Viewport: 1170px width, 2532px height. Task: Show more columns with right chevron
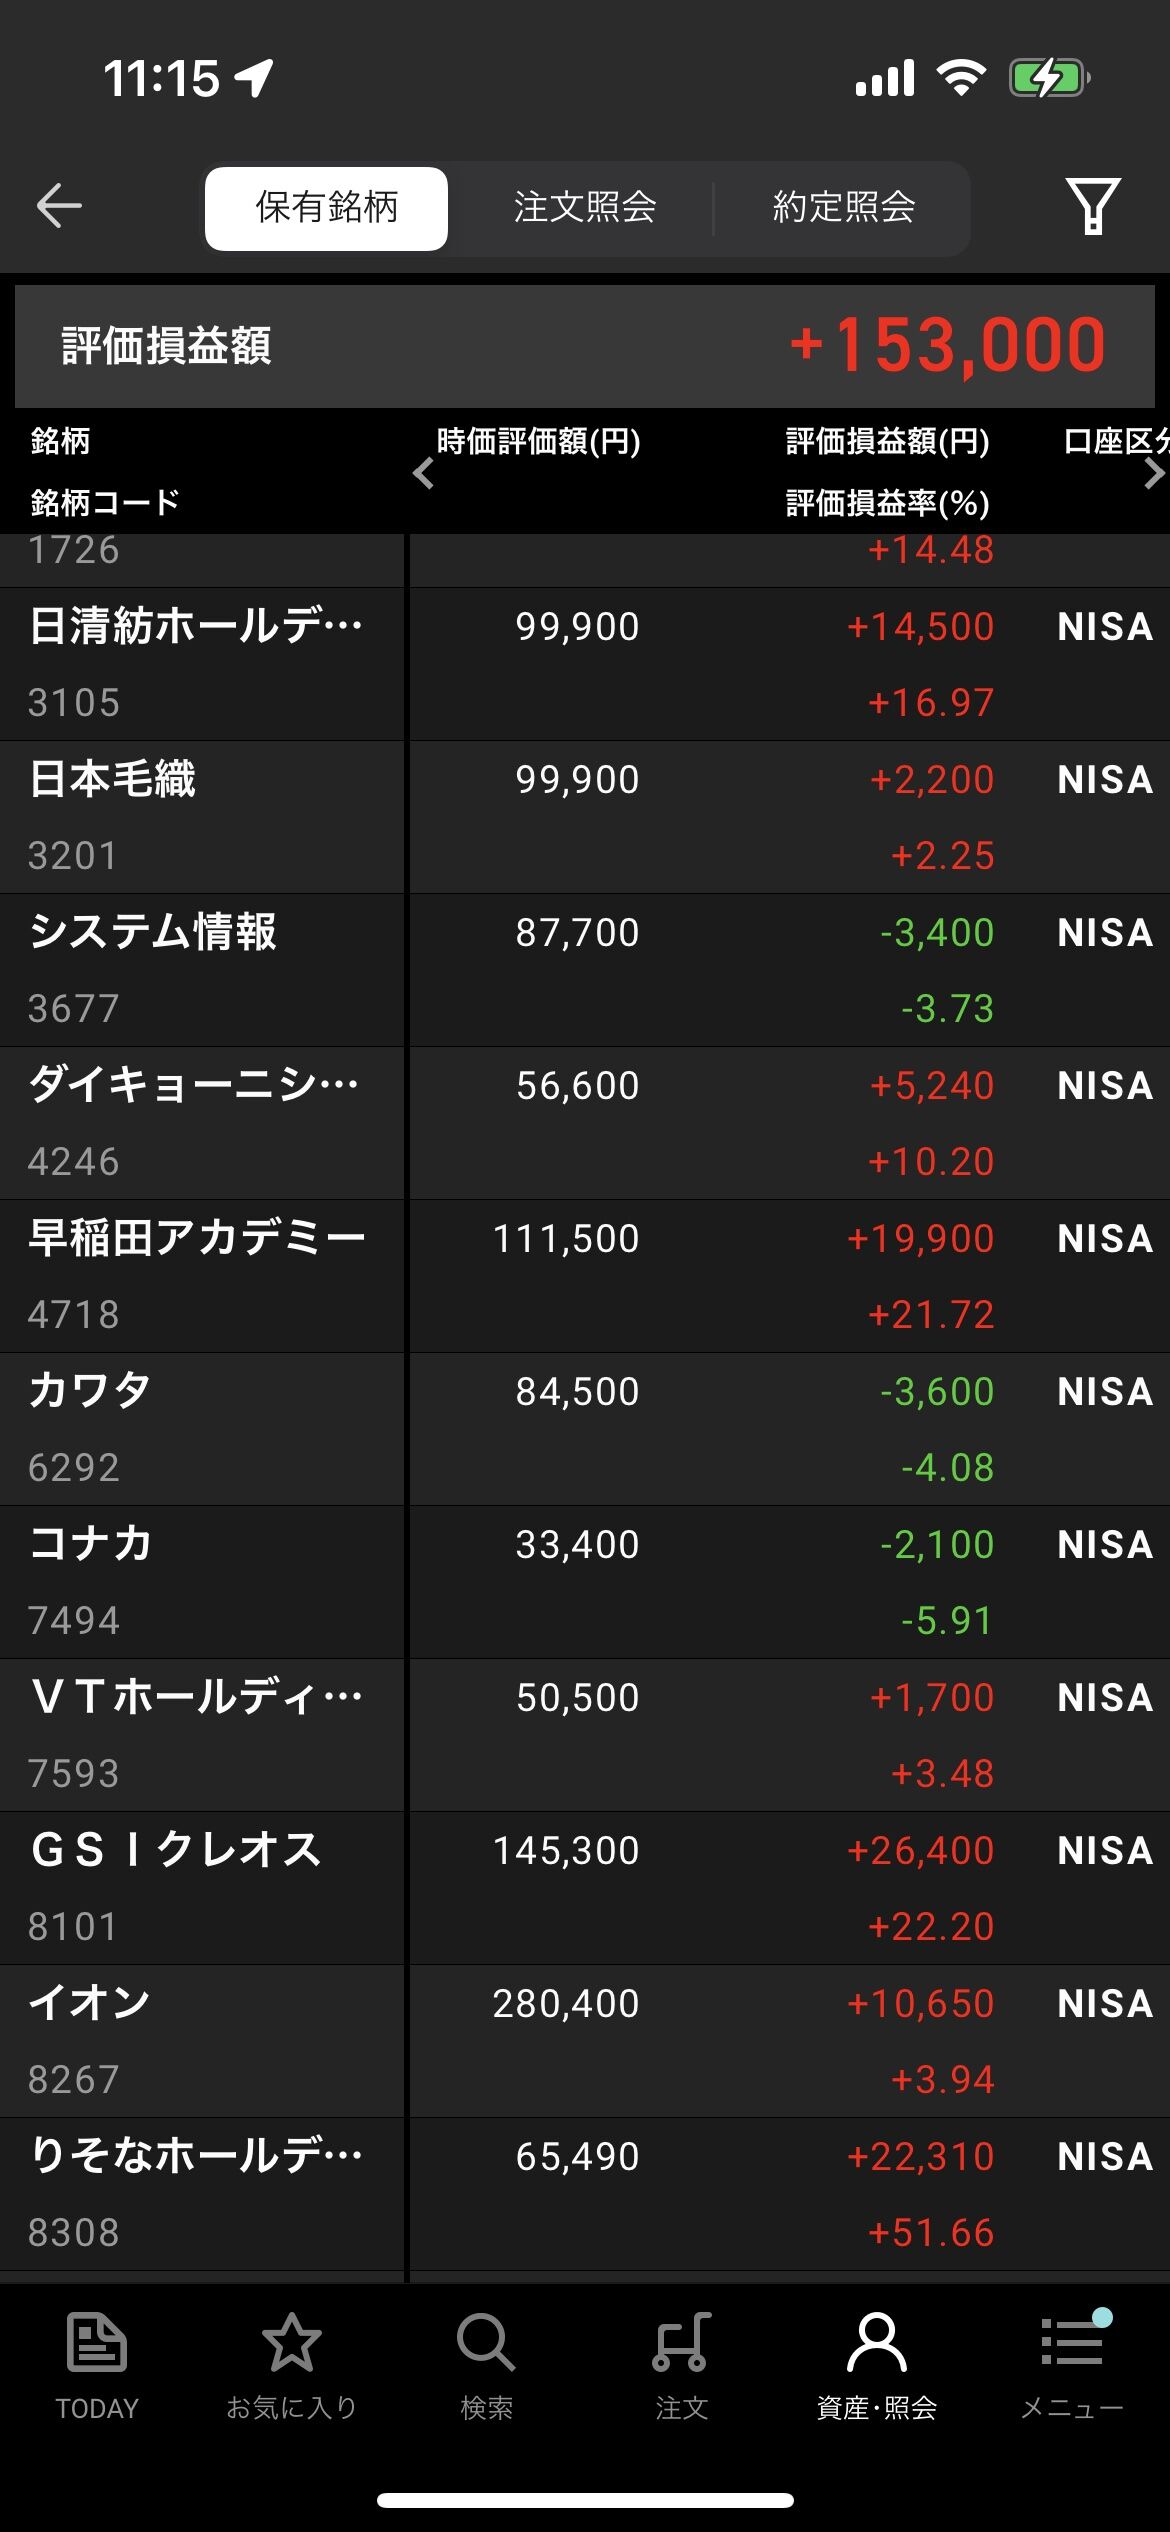click(x=1153, y=473)
